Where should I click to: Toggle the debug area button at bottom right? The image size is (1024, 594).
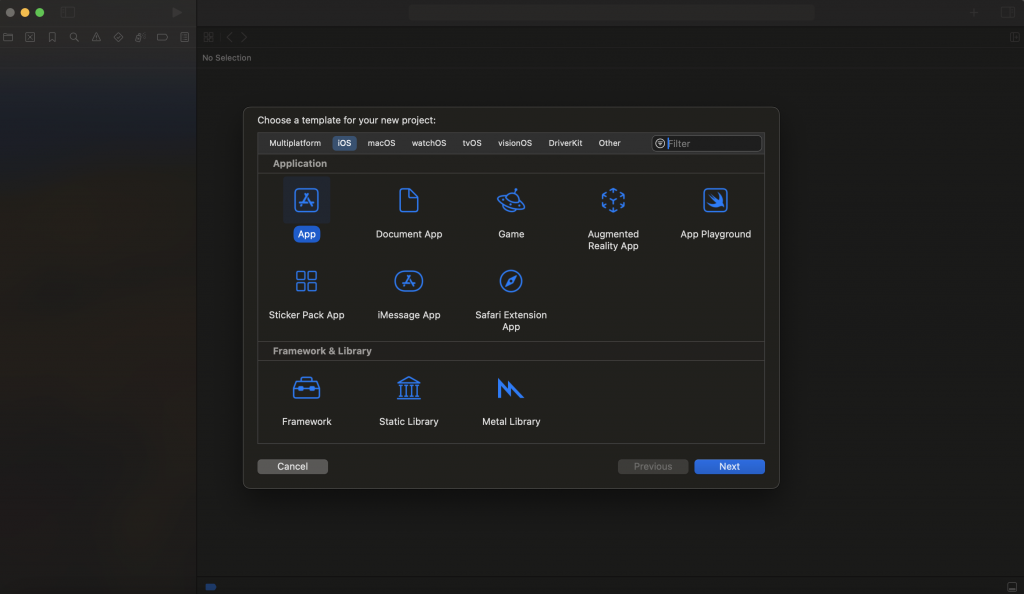(1012, 587)
